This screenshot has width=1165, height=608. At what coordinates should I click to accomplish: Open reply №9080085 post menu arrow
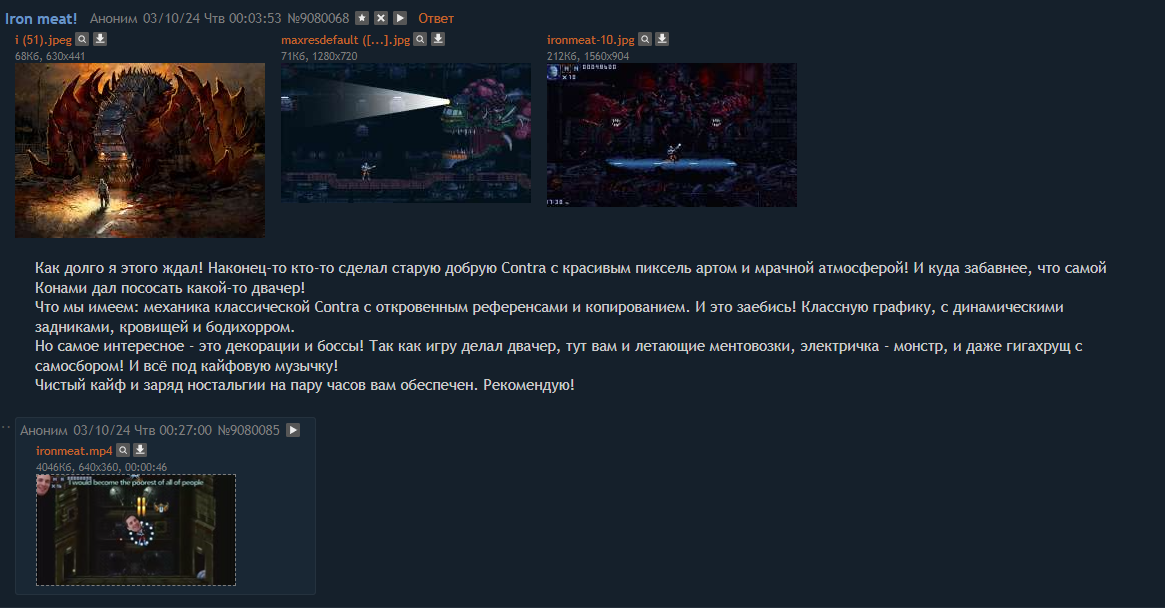pos(293,430)
